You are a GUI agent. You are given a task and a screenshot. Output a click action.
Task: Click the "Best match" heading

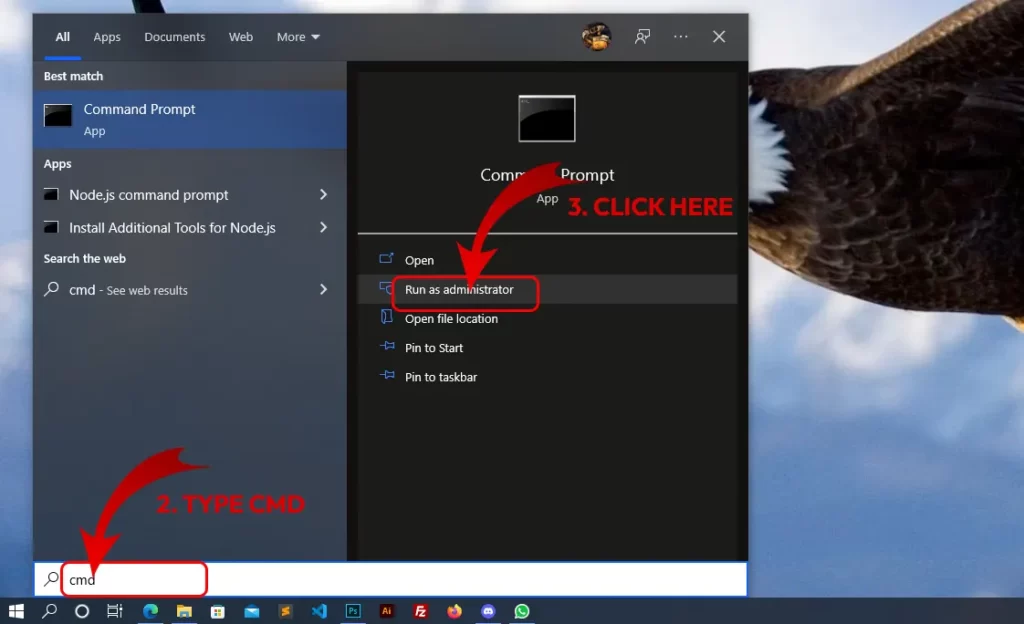73,76
